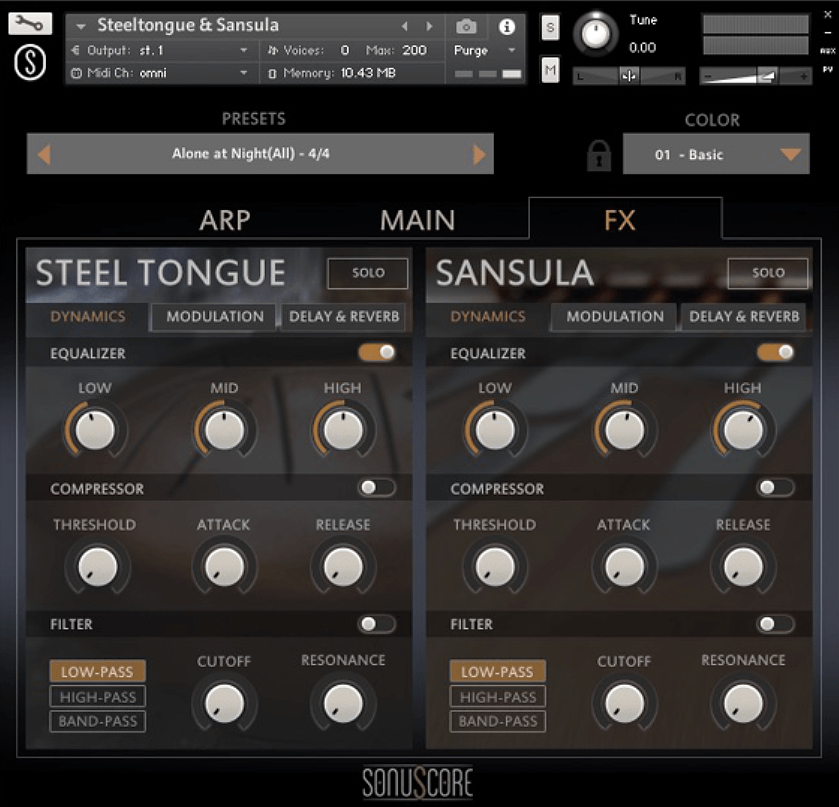Click the pan center icon
Screen dimensions: 839x807
tap(628, 77)
